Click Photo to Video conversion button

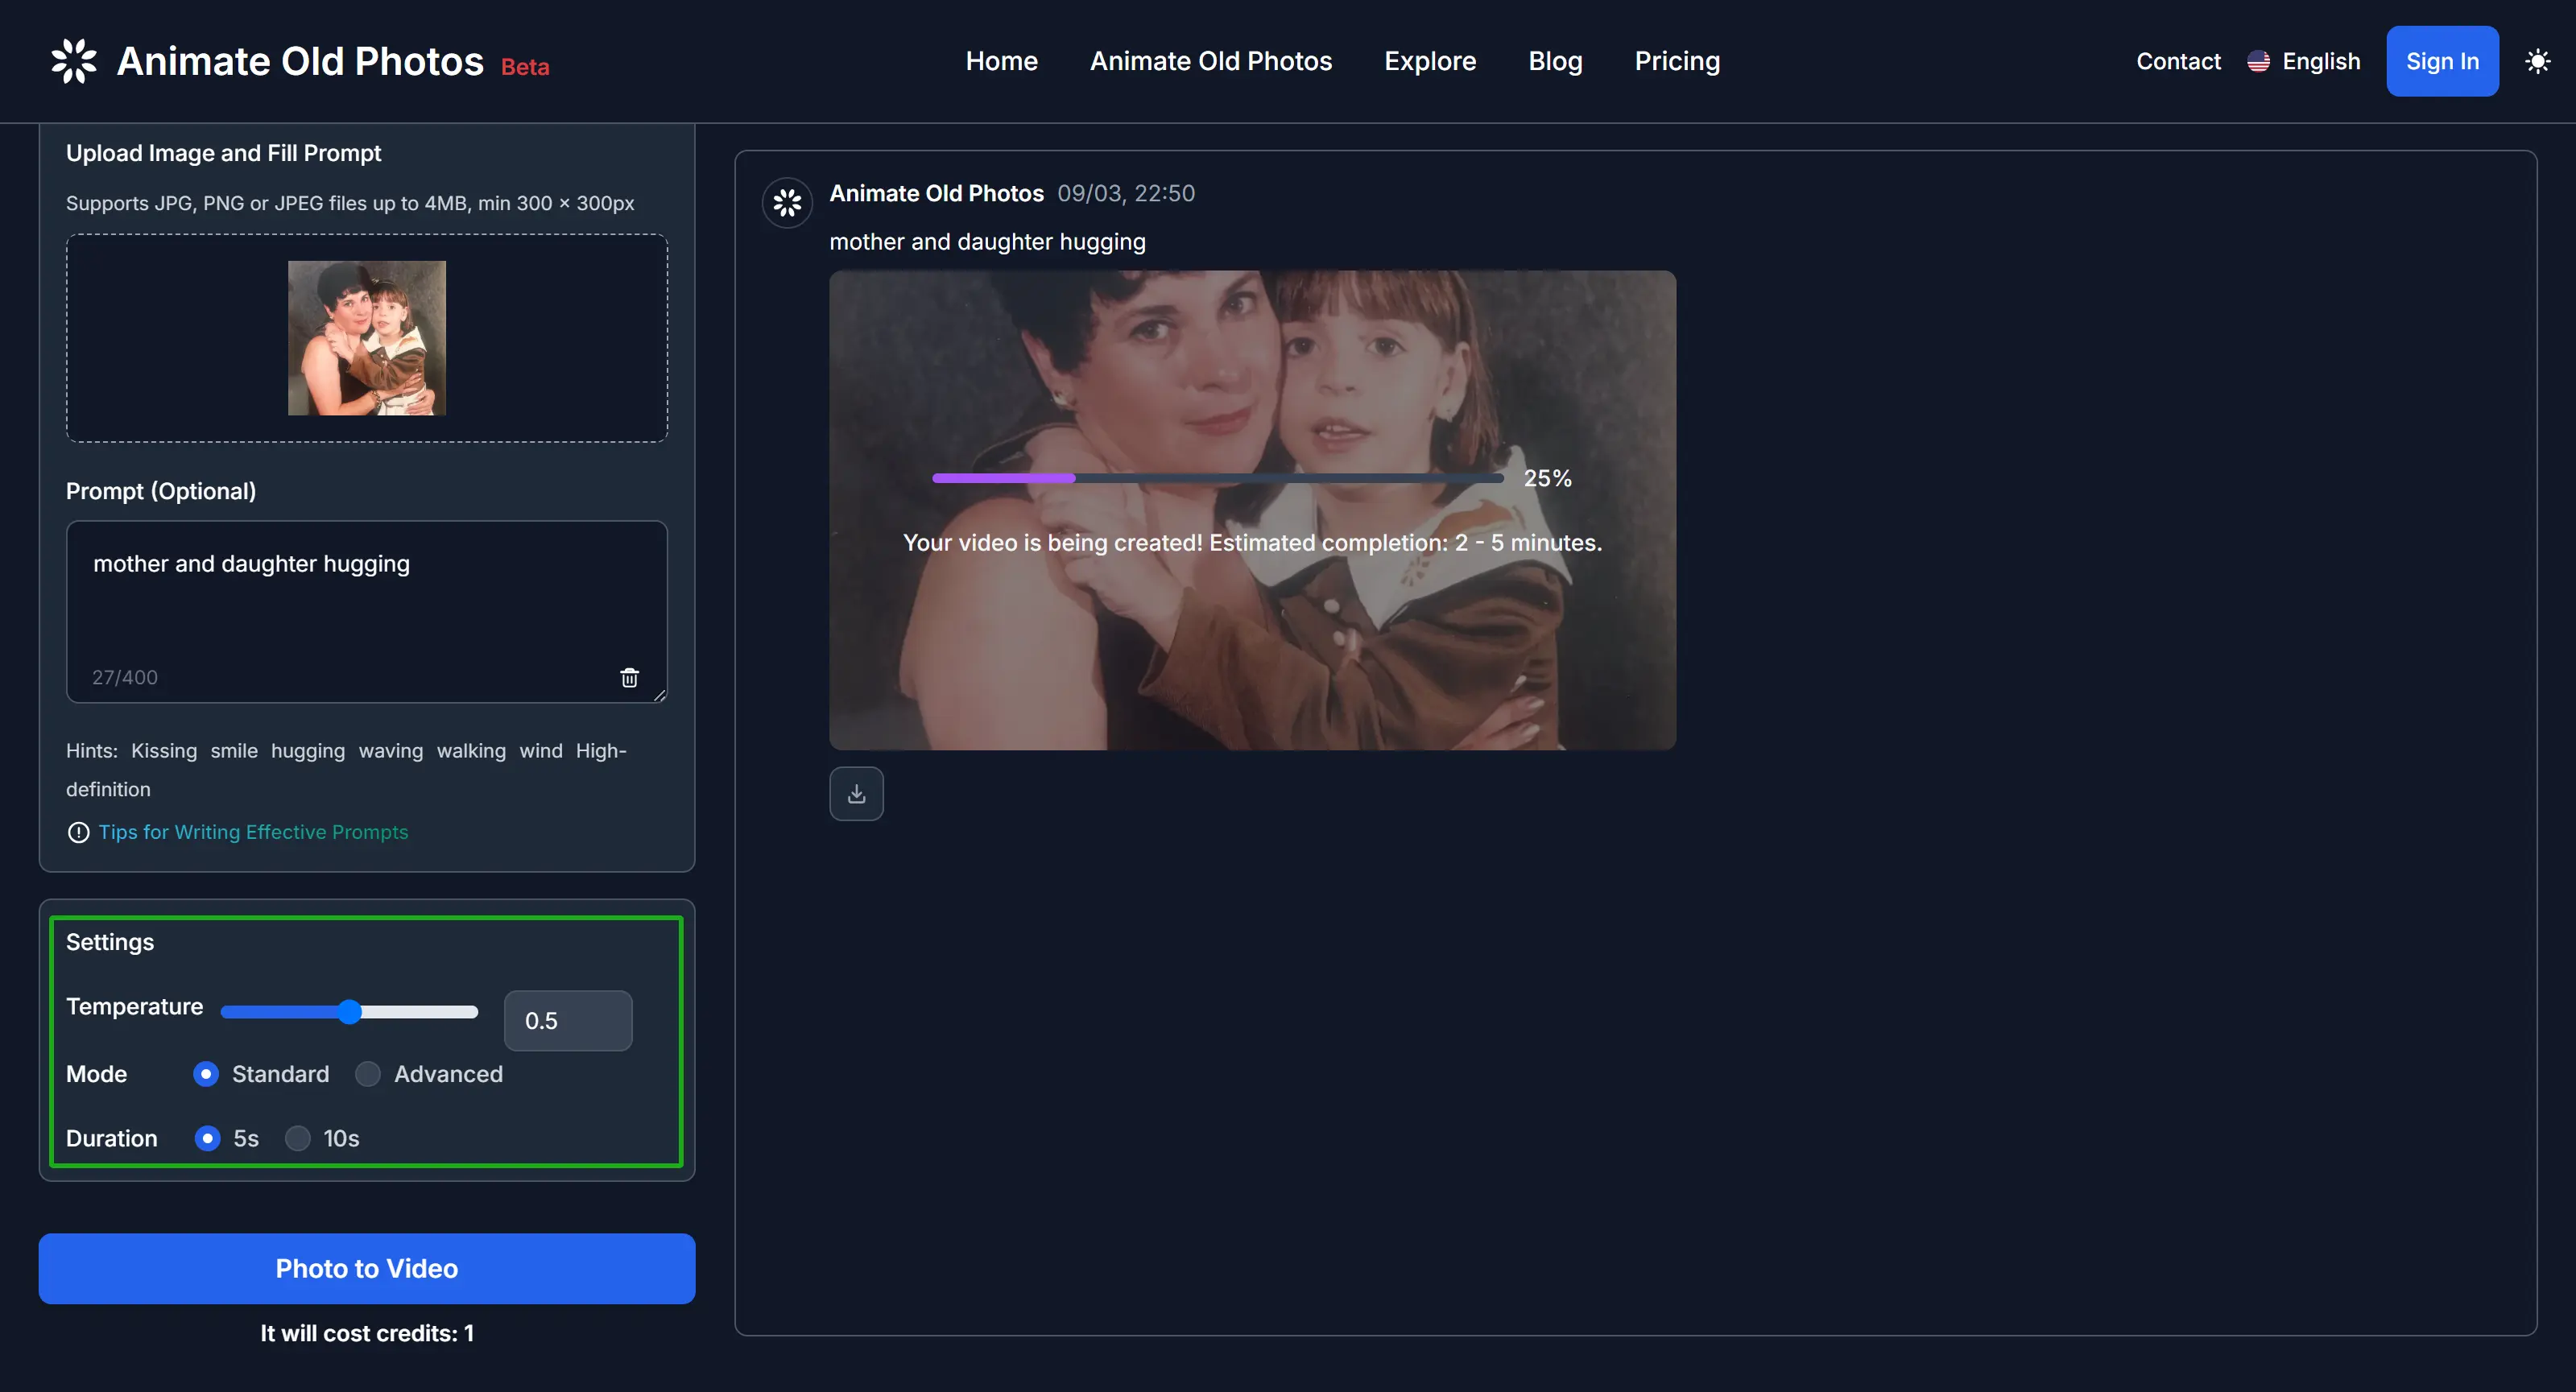pyautogui.click(x=366, y=1269)
